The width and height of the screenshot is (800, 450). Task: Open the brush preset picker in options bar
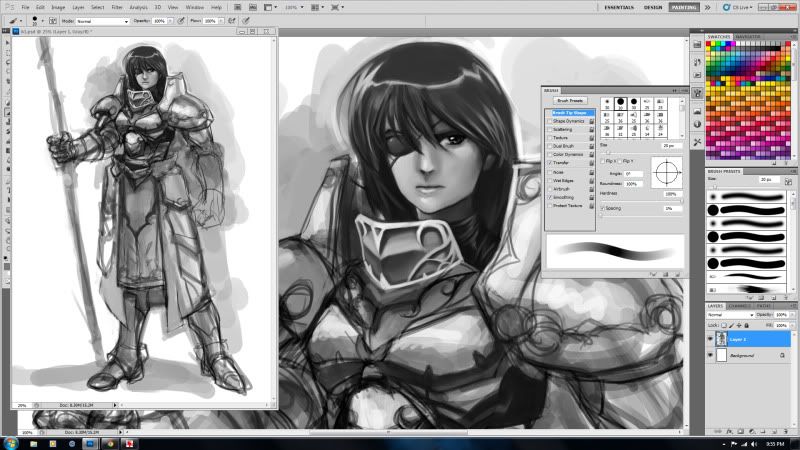36,20
